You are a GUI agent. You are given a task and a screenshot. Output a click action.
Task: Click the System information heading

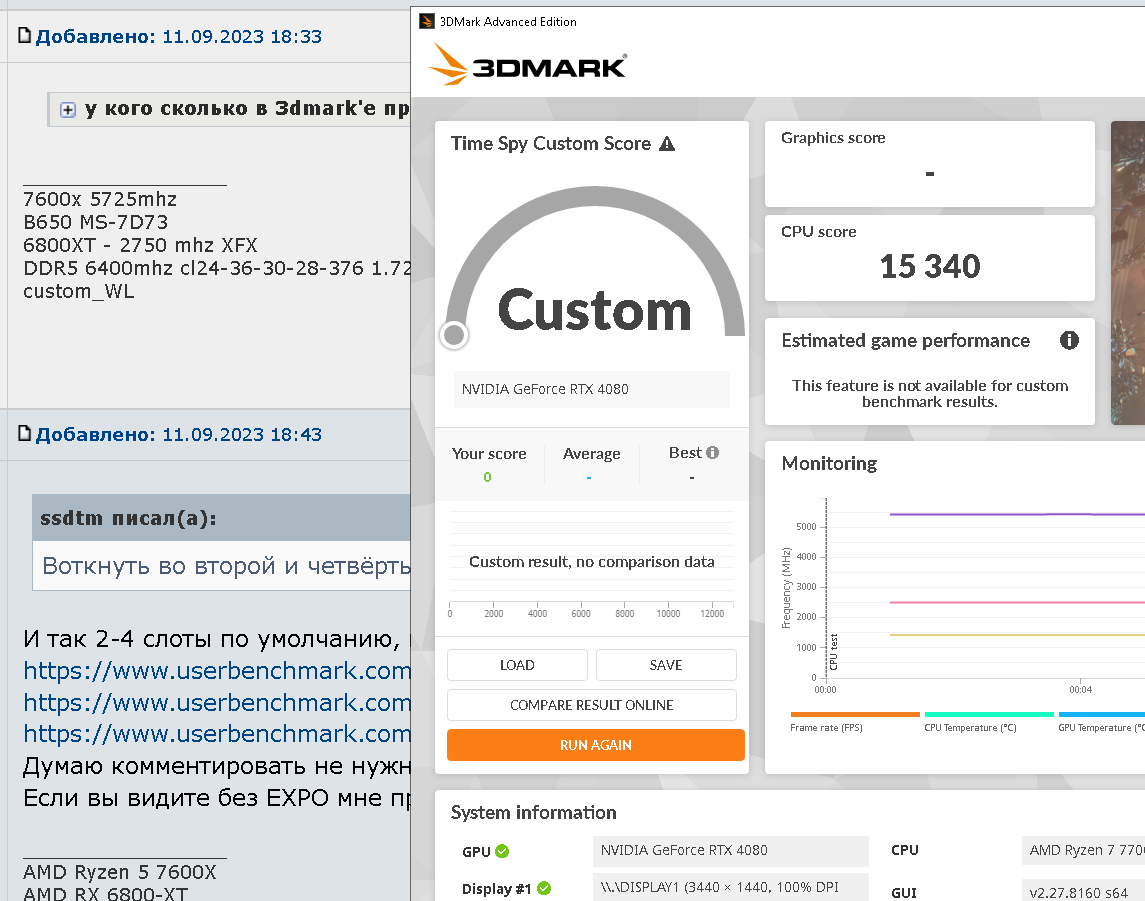pos(534,813)
